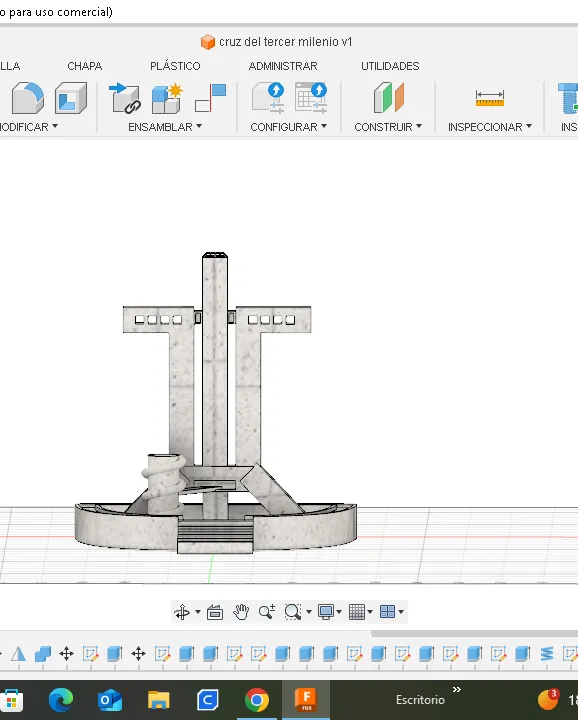
Task: Select the Shell tool in Modificar
Action: tap(71, 97)
